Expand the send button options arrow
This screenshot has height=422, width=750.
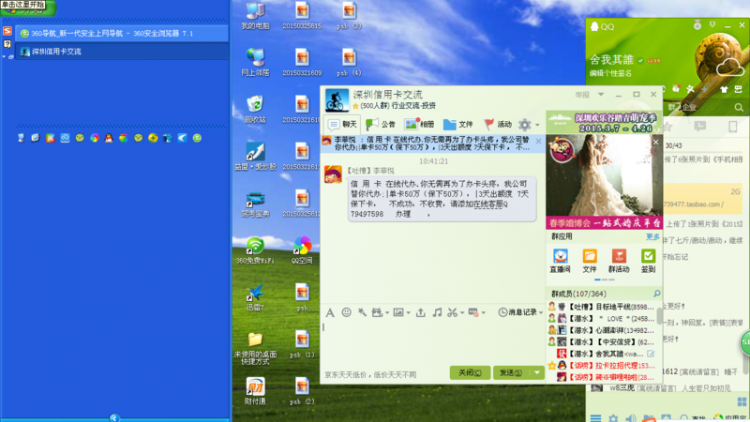[x=537, y=372]
